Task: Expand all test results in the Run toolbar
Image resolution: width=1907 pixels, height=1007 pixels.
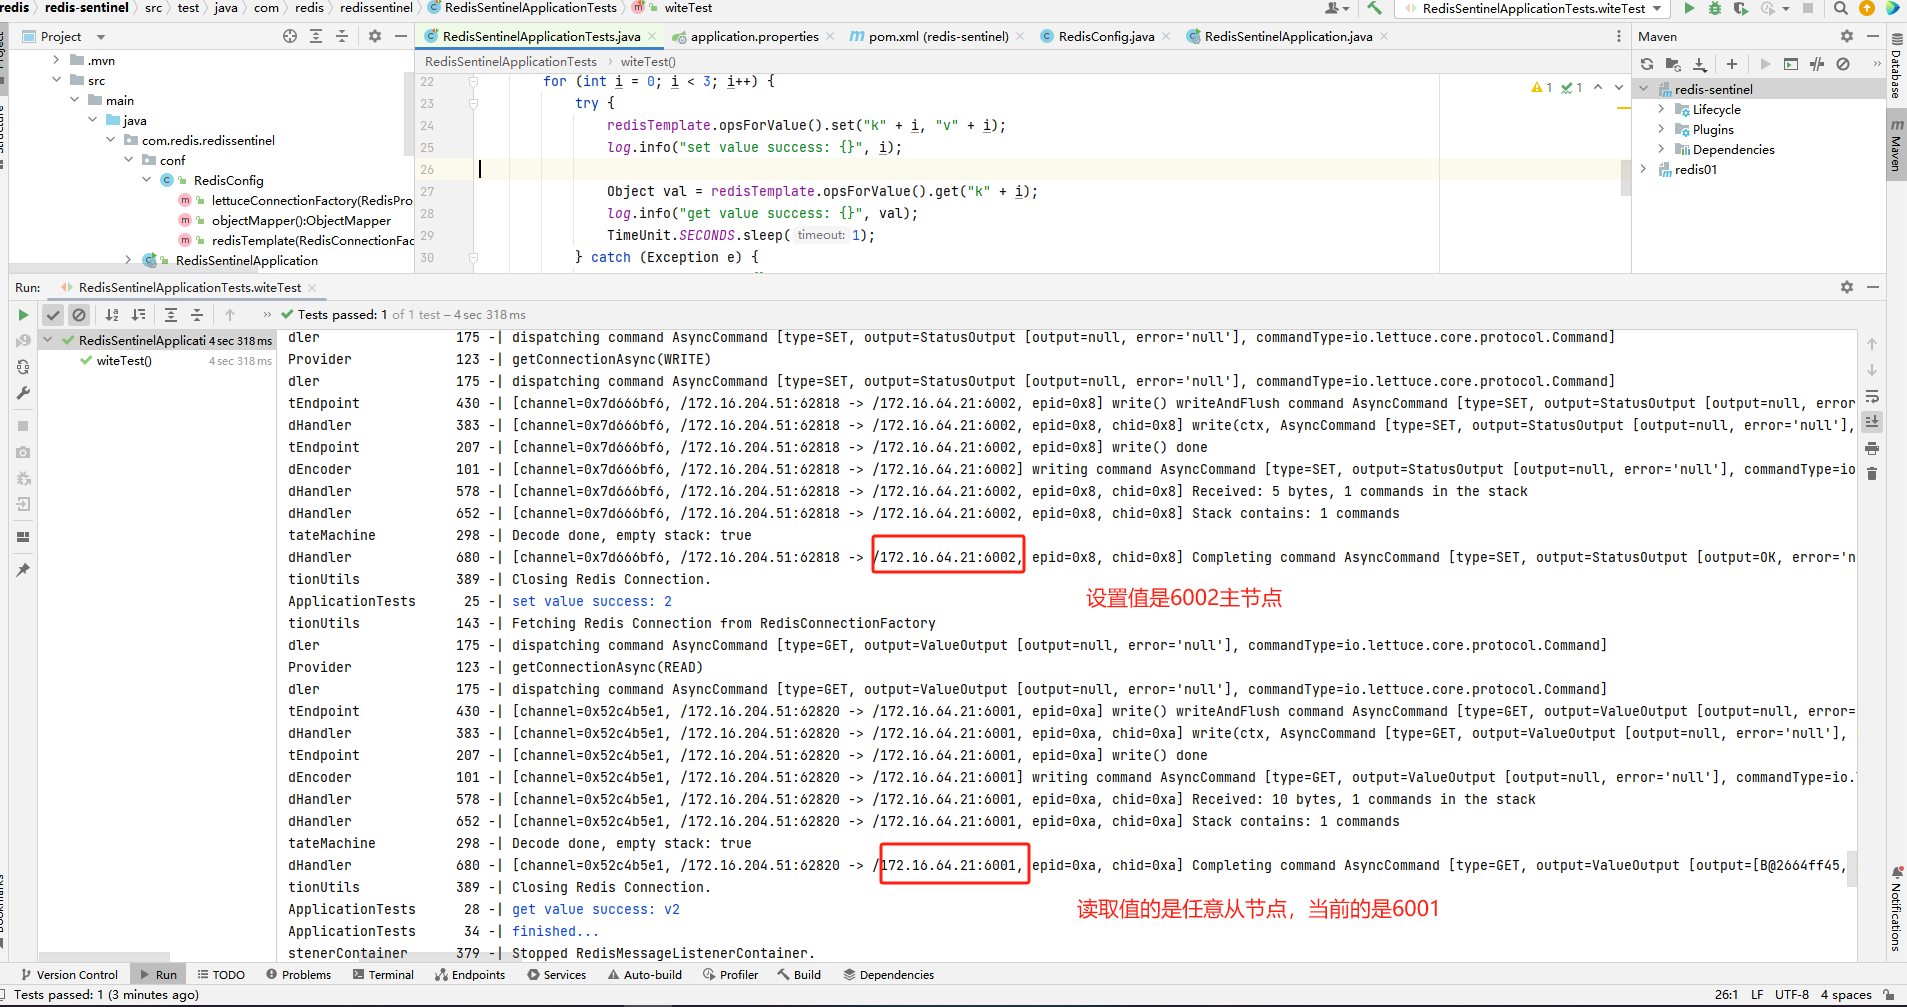Action: (171, 315)
